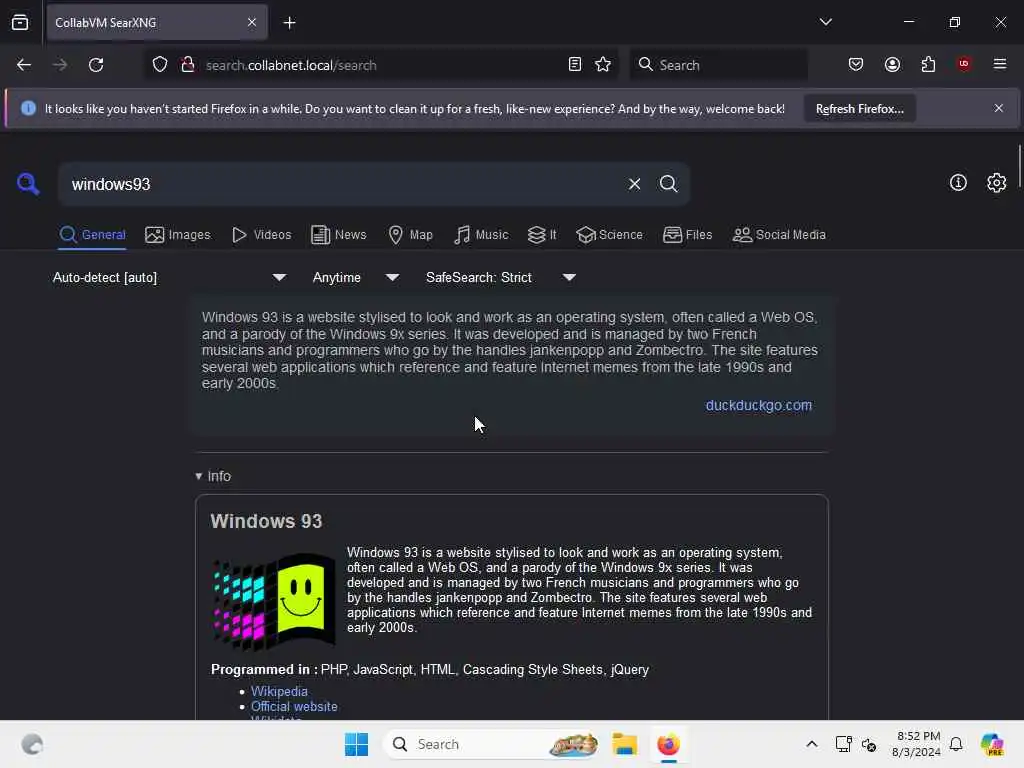Open Windows Start menu
The width and height of the screenshot is (1024, 768).
tap(357, 744)
